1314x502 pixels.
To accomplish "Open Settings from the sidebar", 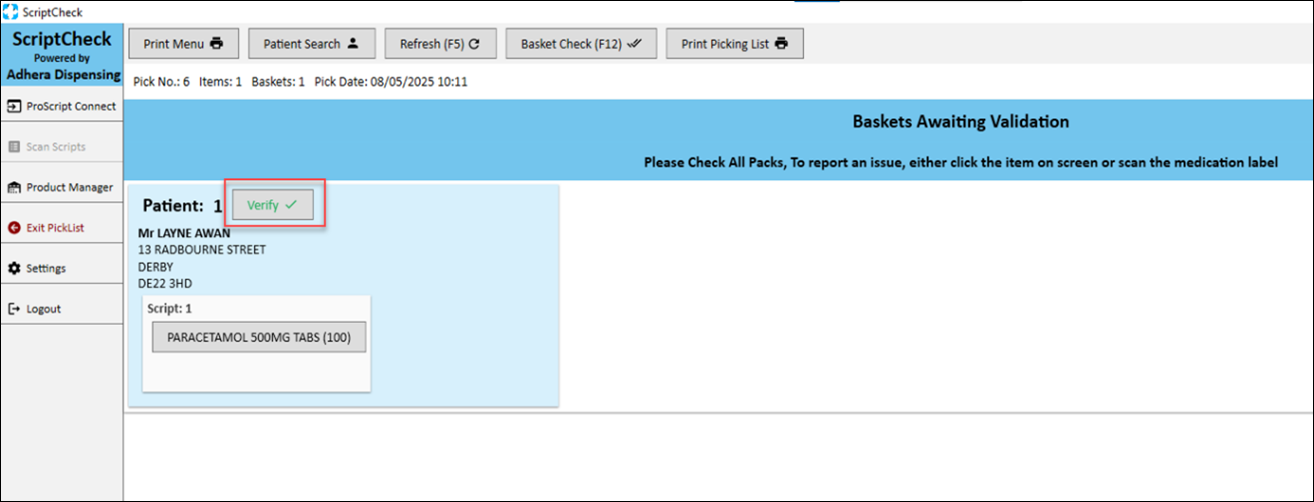I will (x=61, y=268).
